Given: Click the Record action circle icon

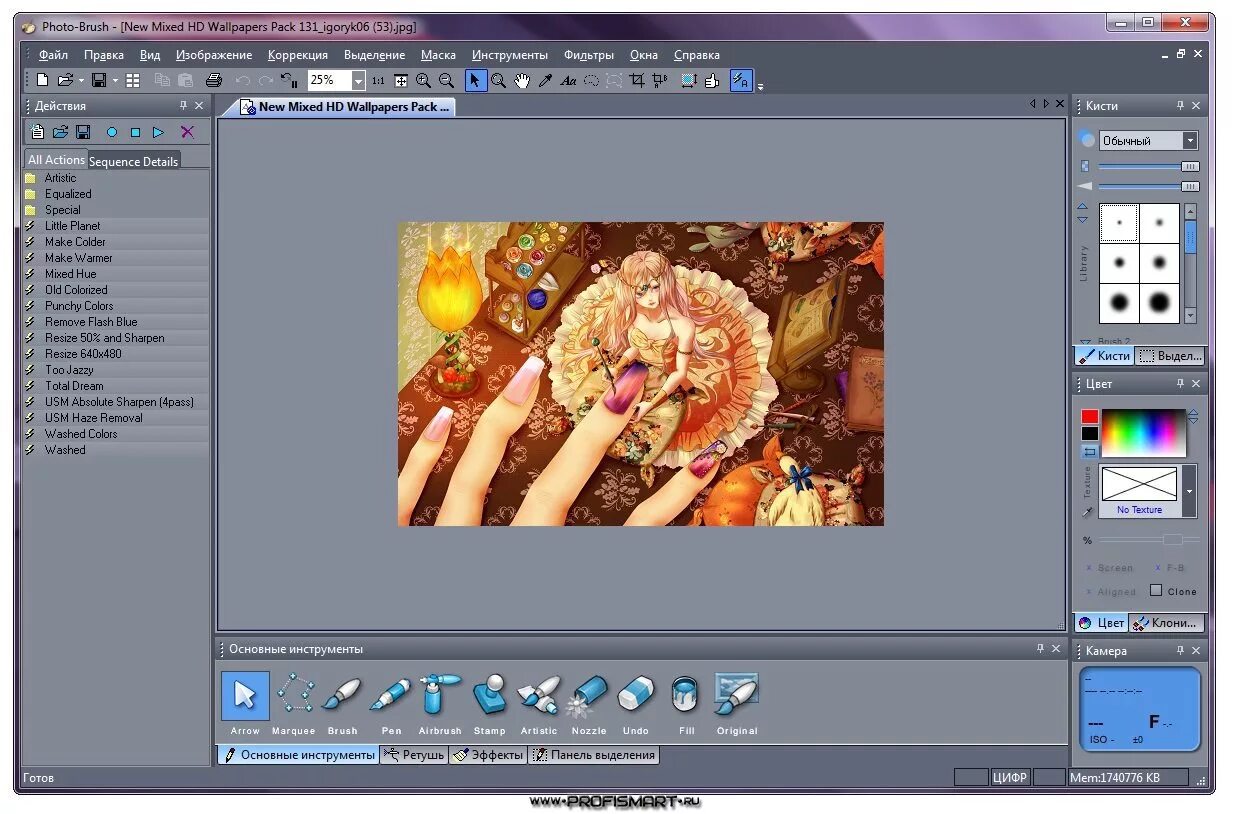Looking at the screenshot, I should (x=112, y=132).
